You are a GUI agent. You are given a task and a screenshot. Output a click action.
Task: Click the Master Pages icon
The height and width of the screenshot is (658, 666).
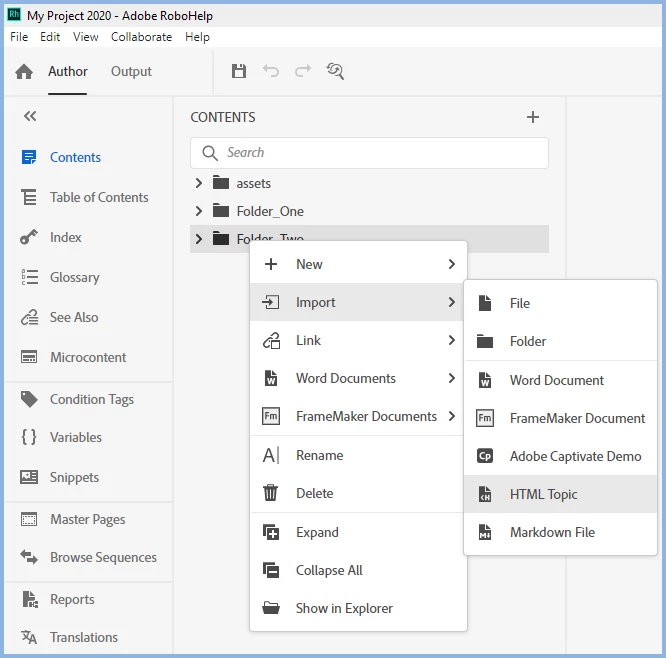[x=29, y=519]
